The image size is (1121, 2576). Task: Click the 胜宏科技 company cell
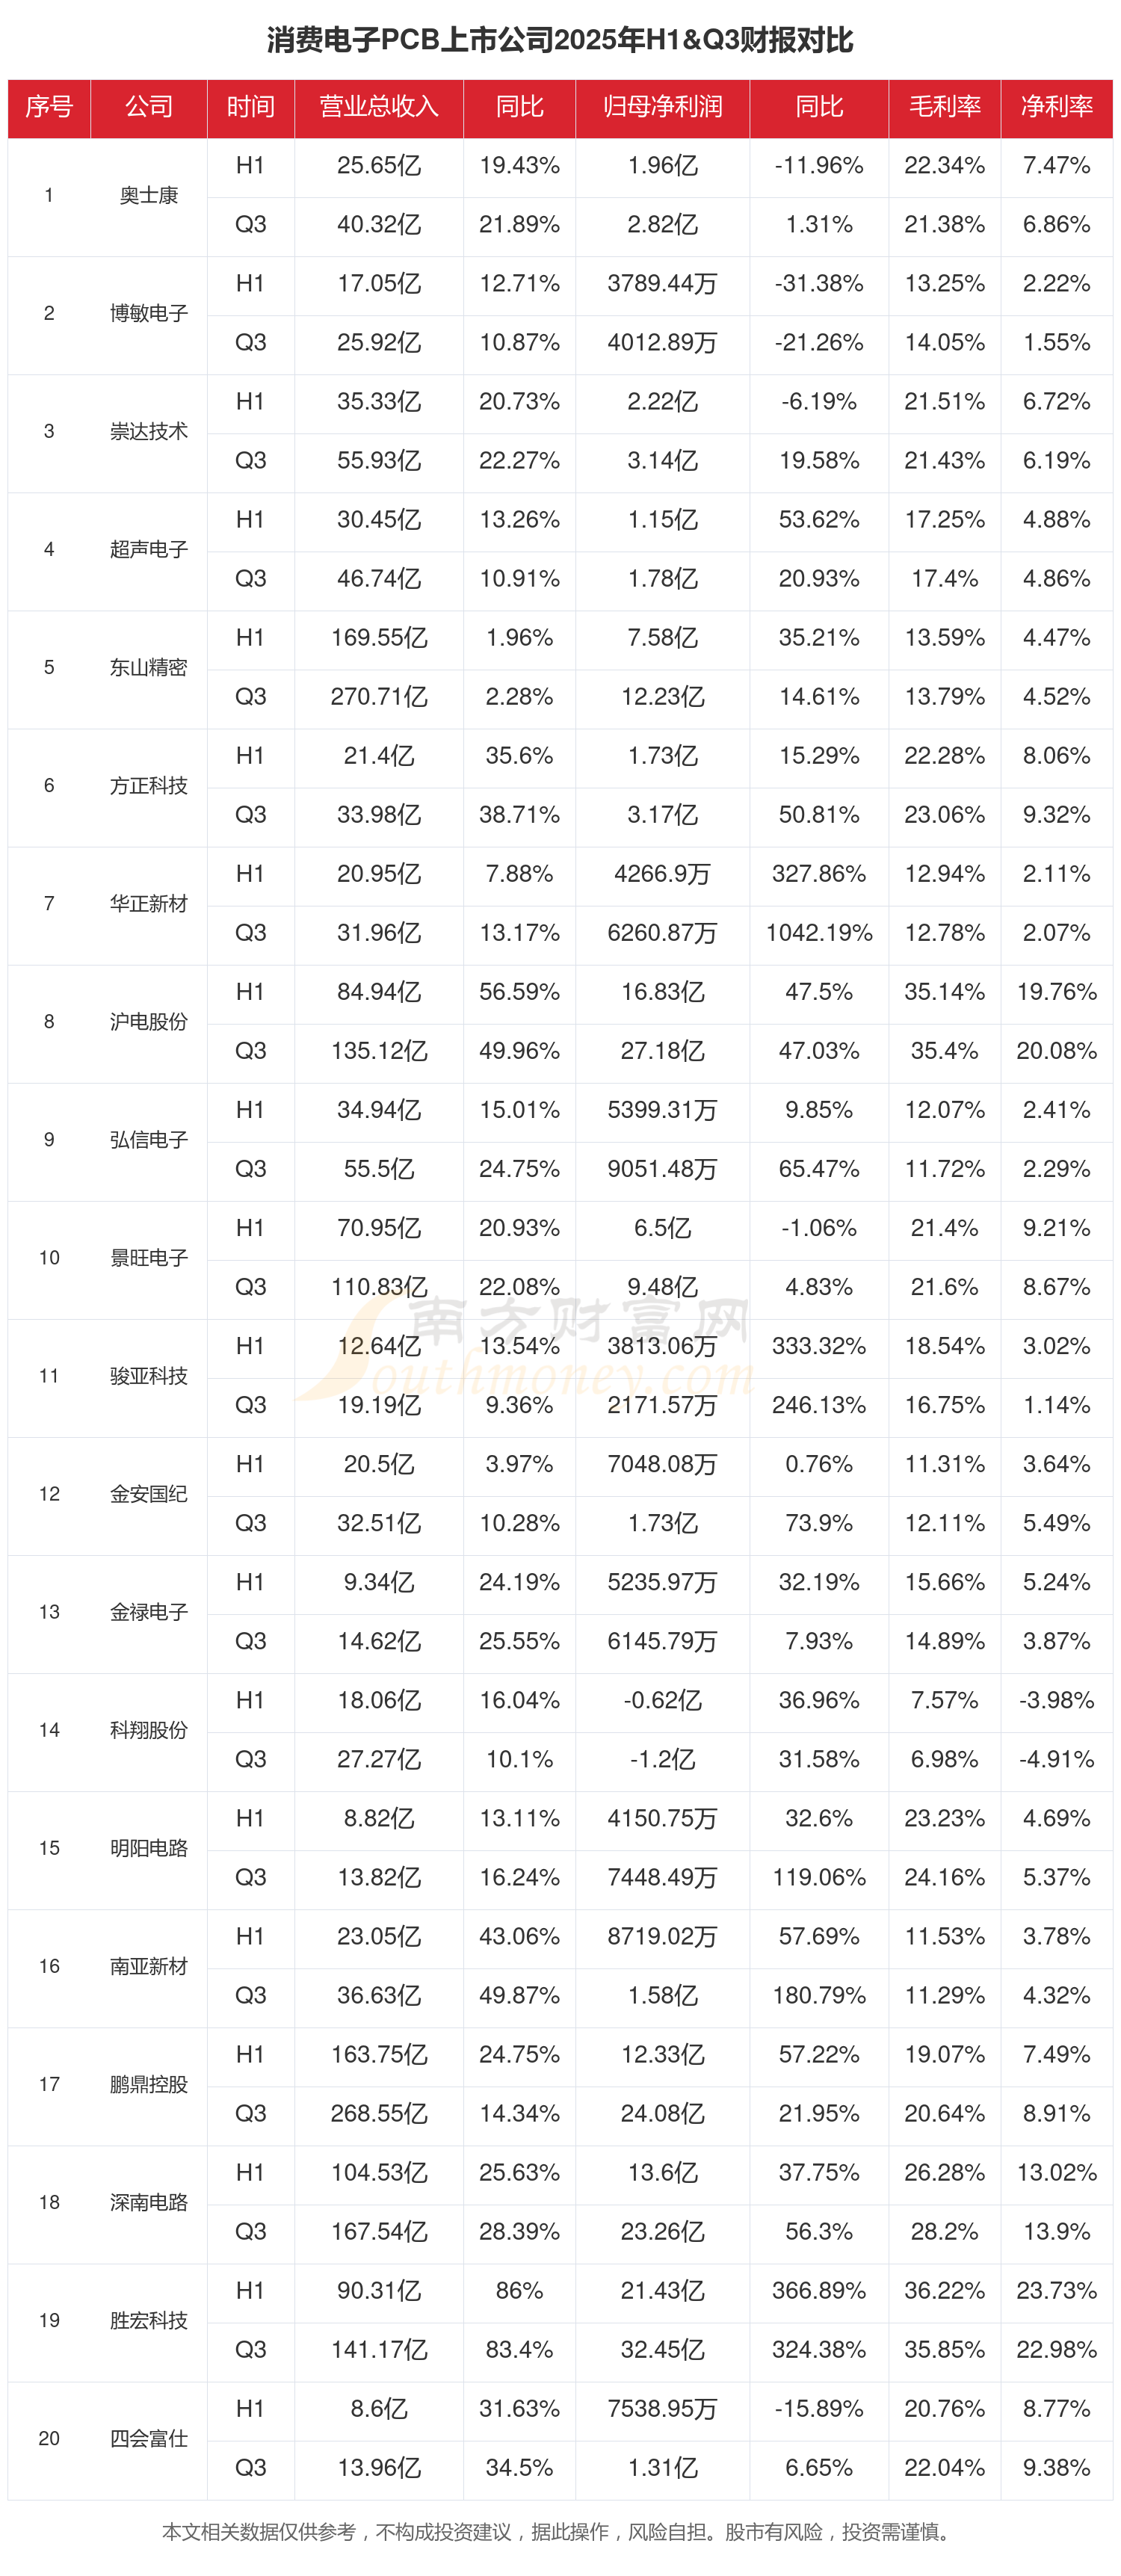(x=149, y=2321)
